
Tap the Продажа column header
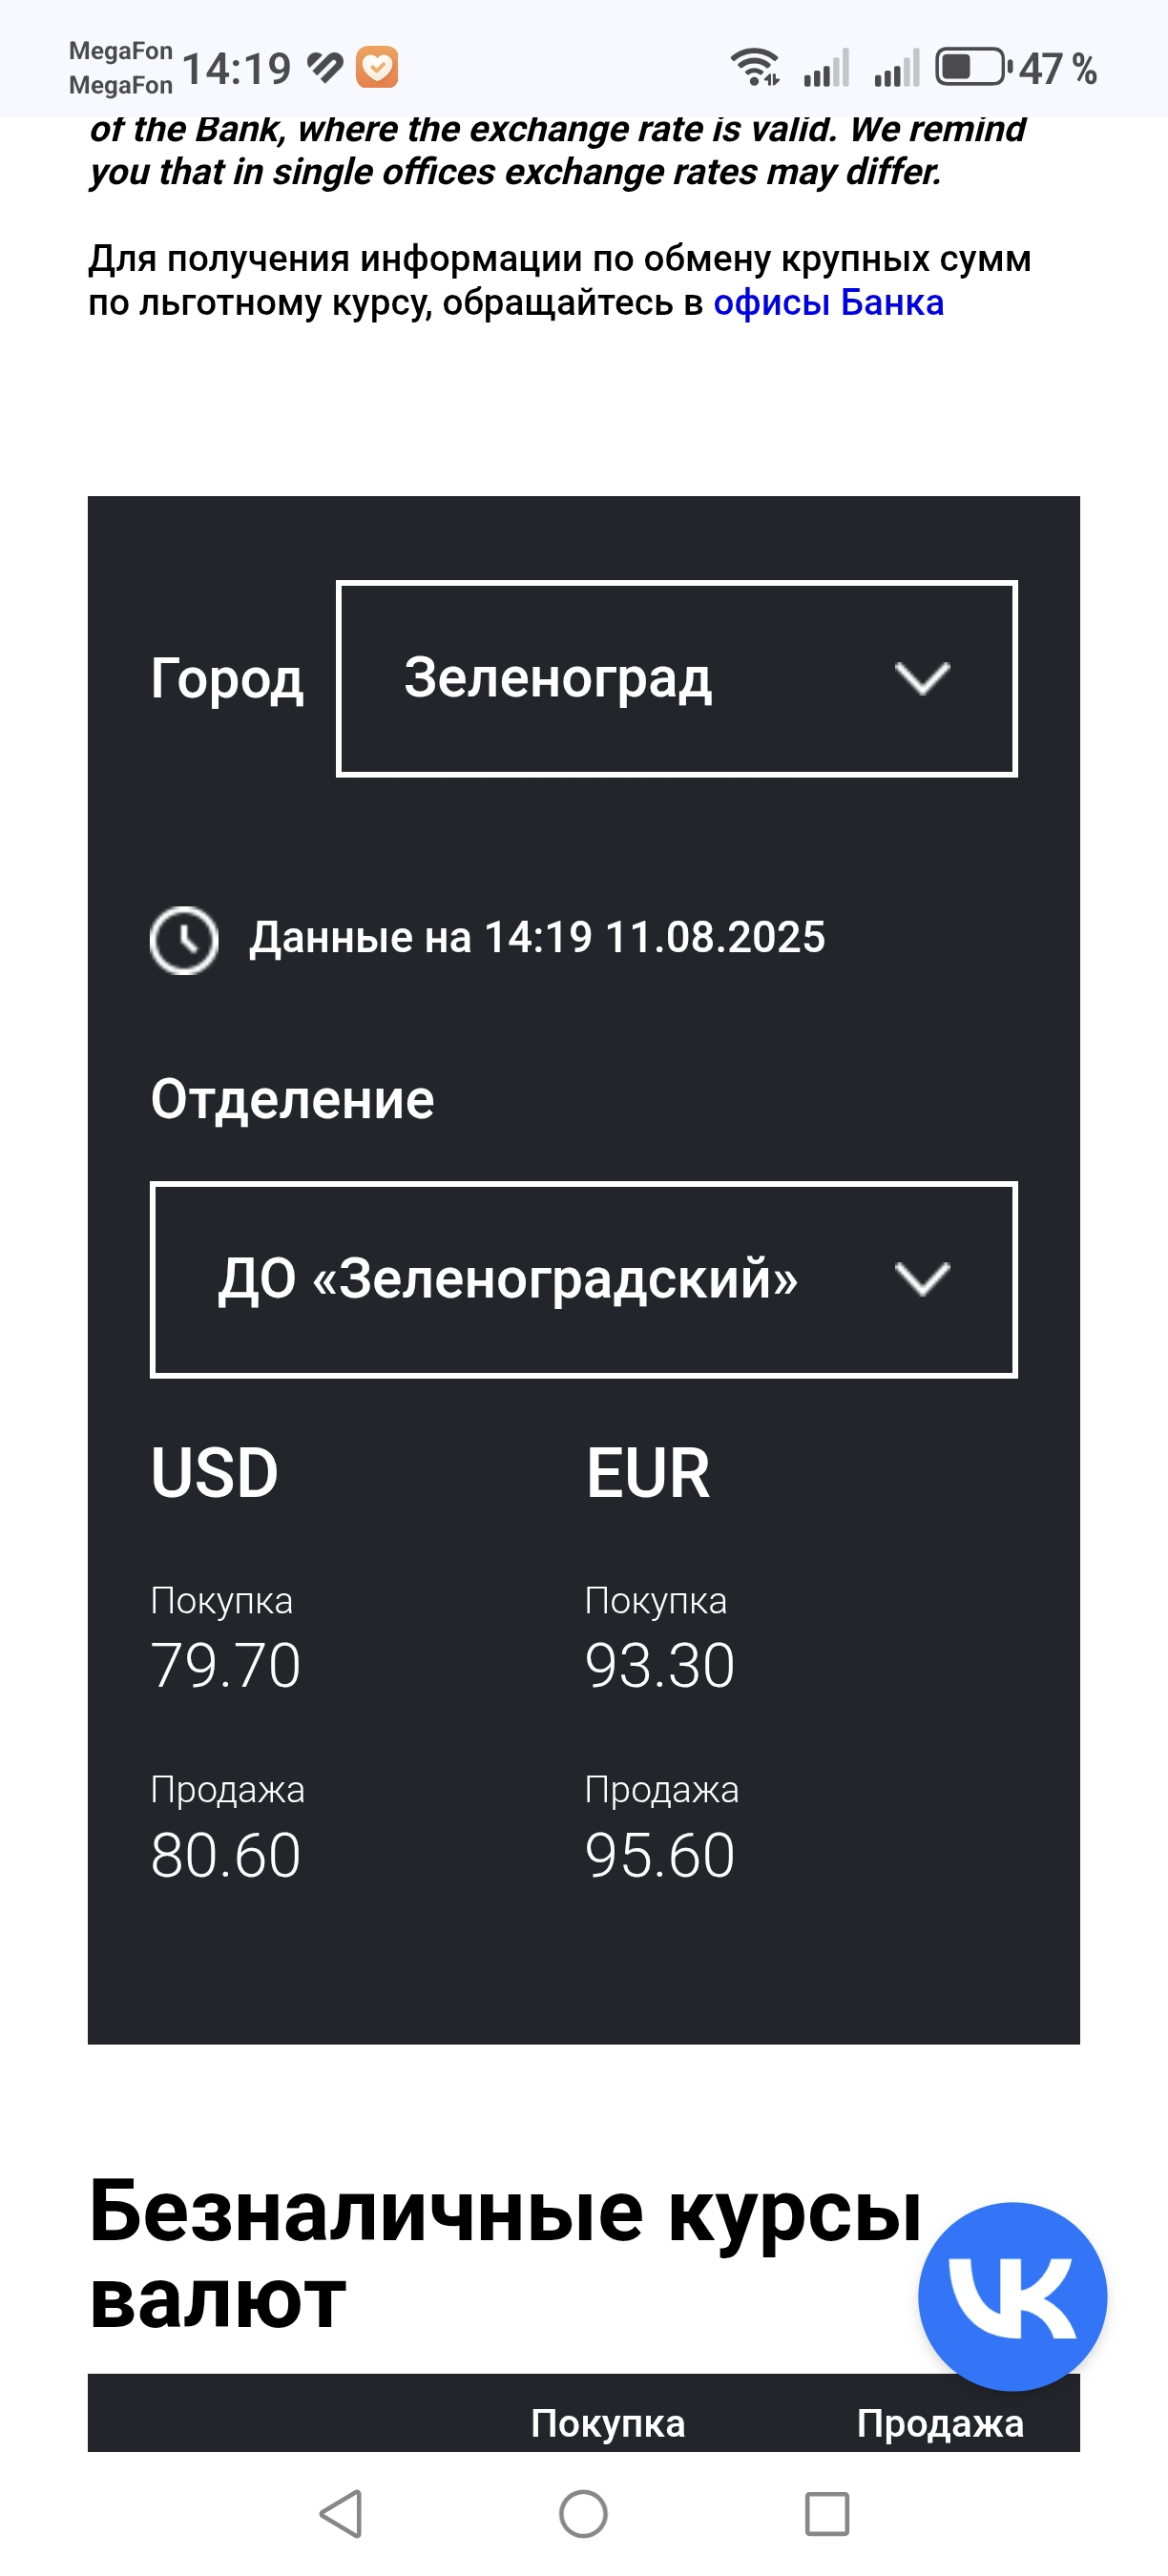pyautogui.click(x=939, y=2423)
